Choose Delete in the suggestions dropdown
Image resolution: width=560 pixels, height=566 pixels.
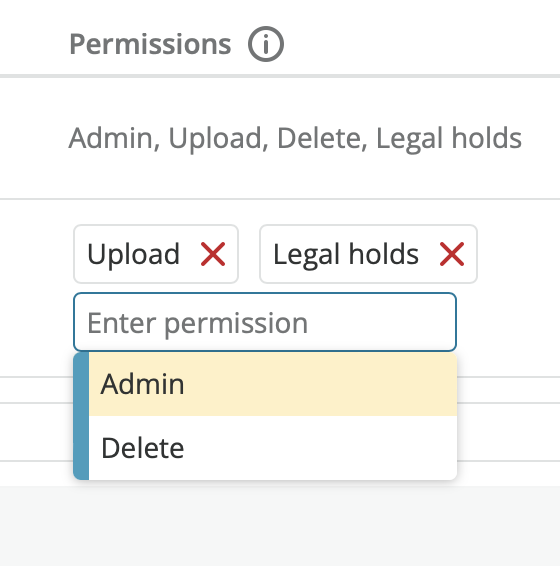click(273, 448)
